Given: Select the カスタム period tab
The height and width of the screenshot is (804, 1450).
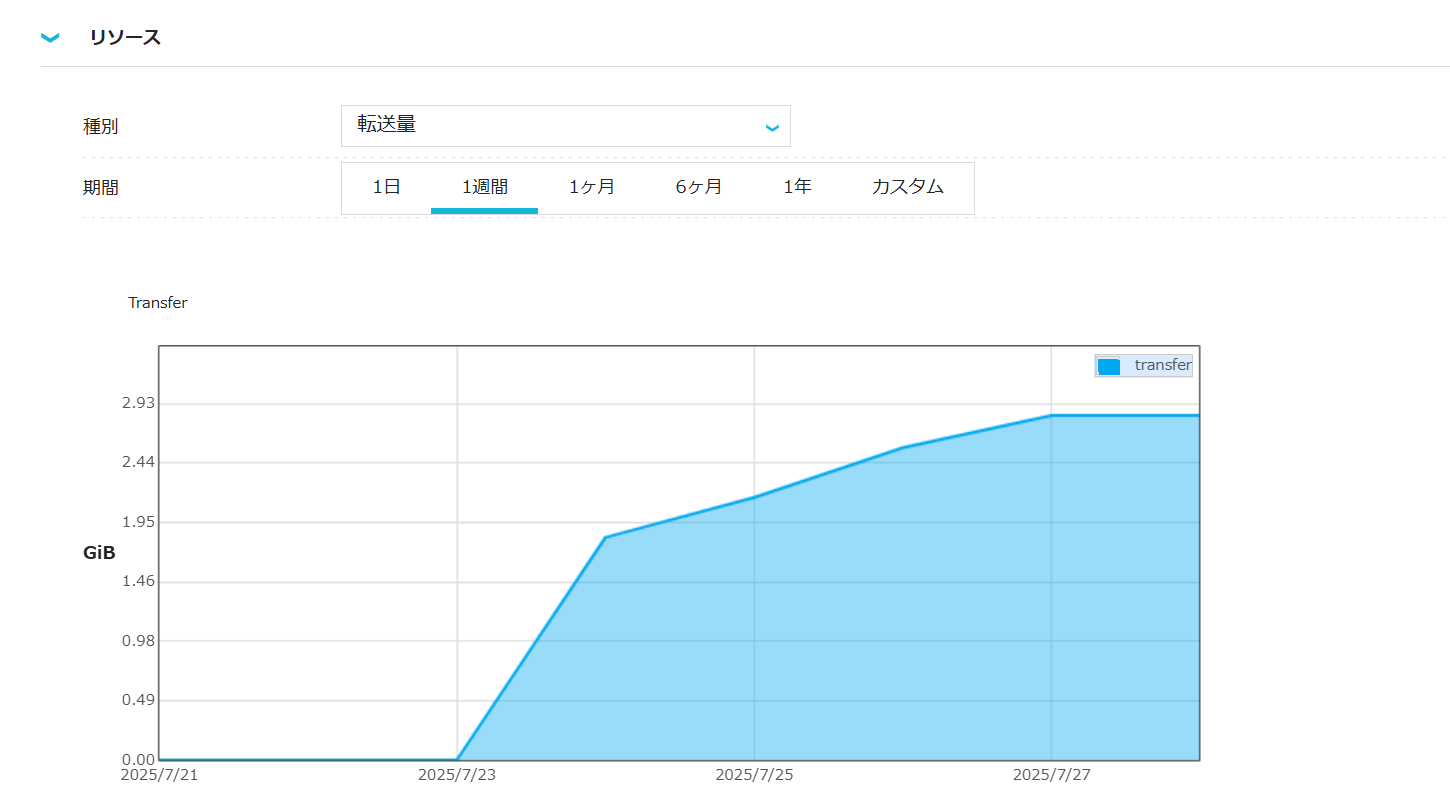Looking at the screenshot, I should [x=907, y=187].
